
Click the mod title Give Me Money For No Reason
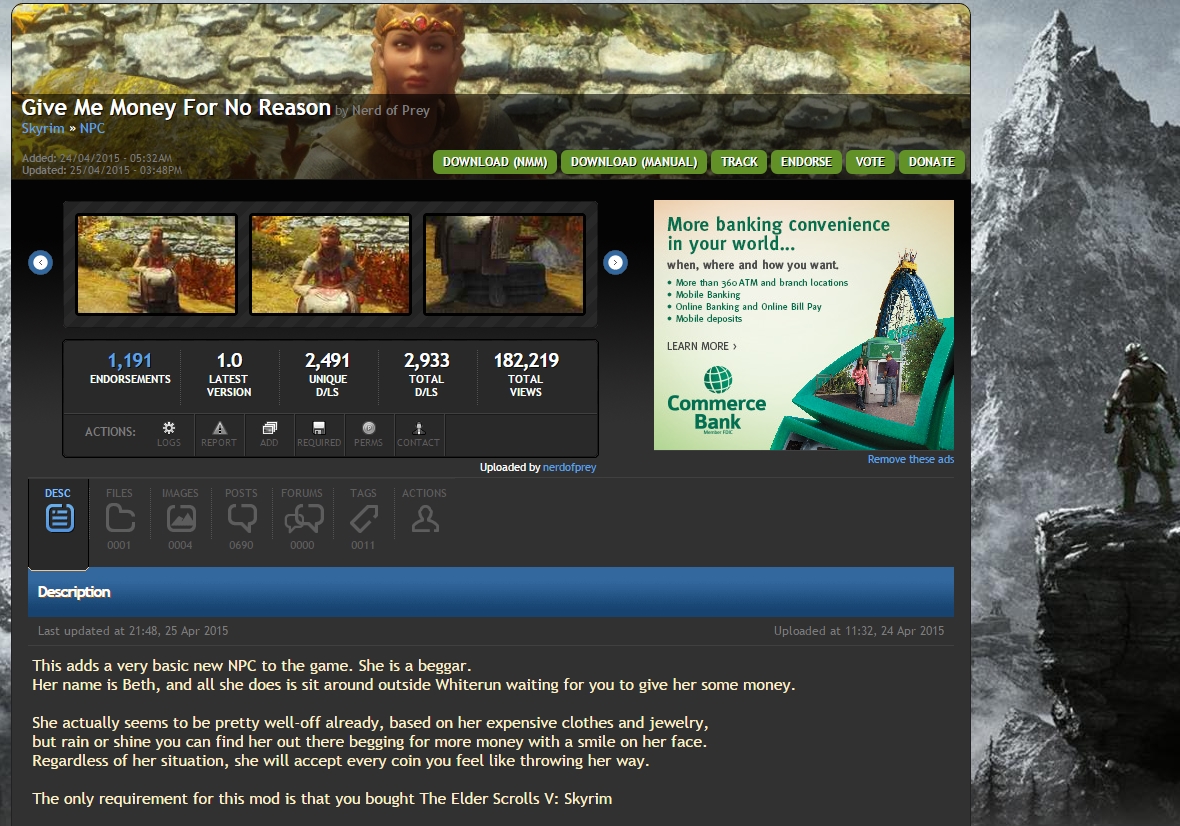176,108
